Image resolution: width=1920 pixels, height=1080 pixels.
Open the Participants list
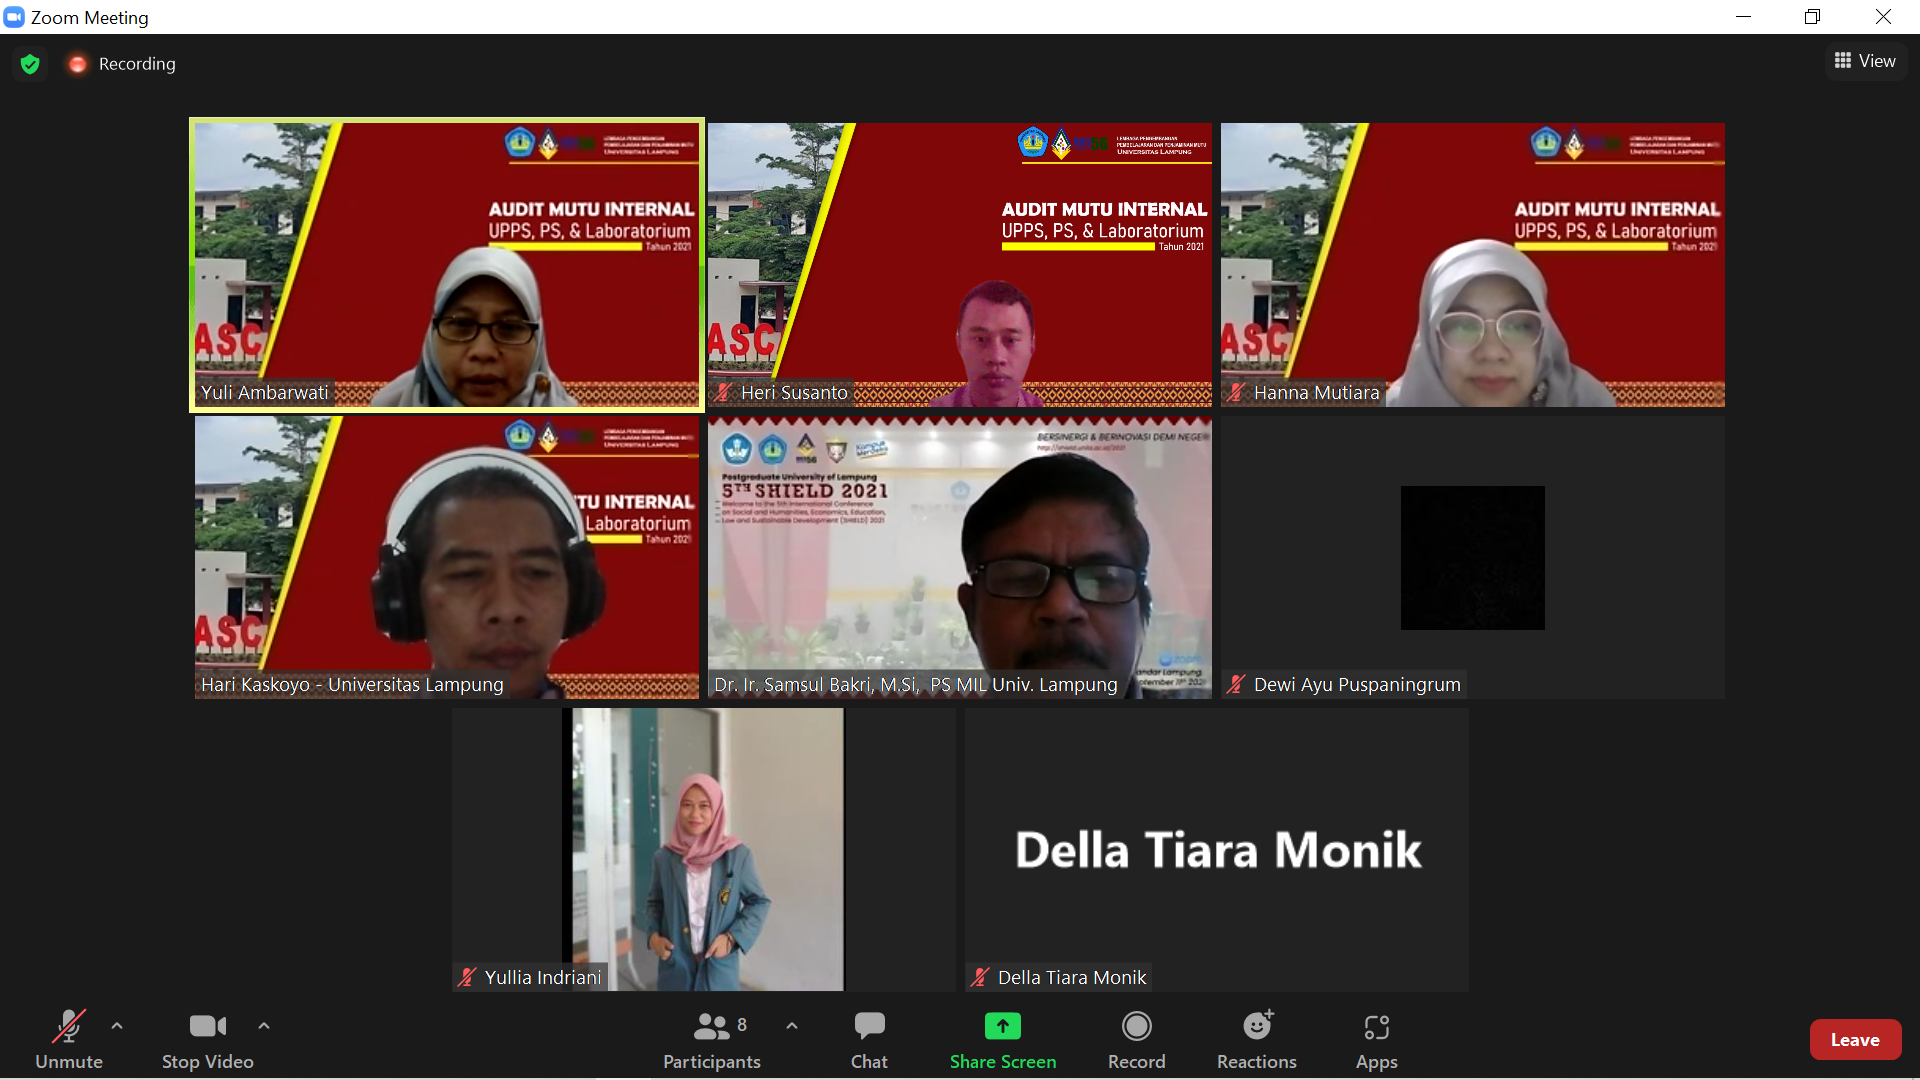point(711,1040)
